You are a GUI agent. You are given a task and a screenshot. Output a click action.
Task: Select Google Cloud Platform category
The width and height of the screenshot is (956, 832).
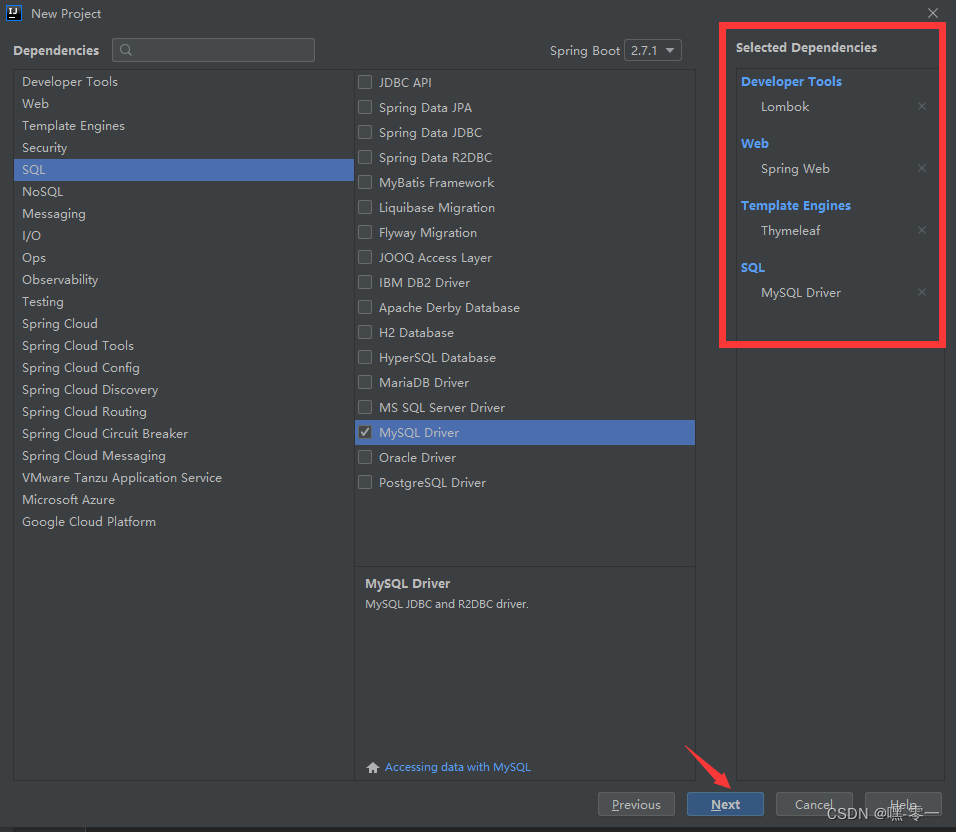tap(184, 522)
